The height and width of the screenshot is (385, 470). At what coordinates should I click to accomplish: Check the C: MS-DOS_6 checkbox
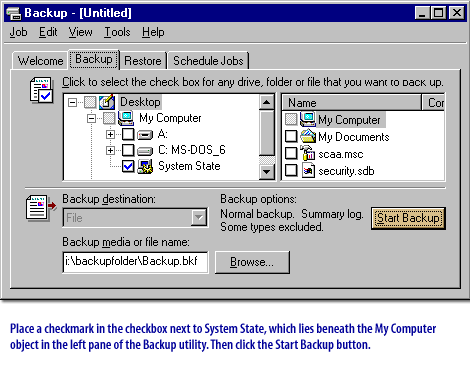click(x=128, y=150)
